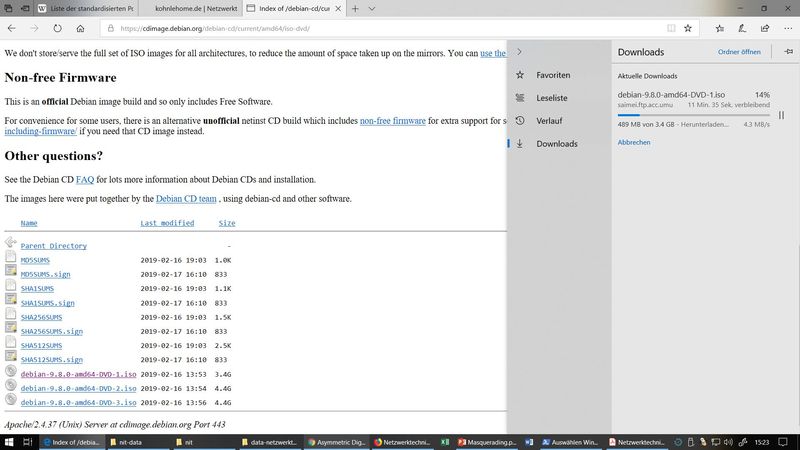The width and height of the screenshot is (800, 450).
Task: Pin the Downloads pane
Action: tap(788, 52)
